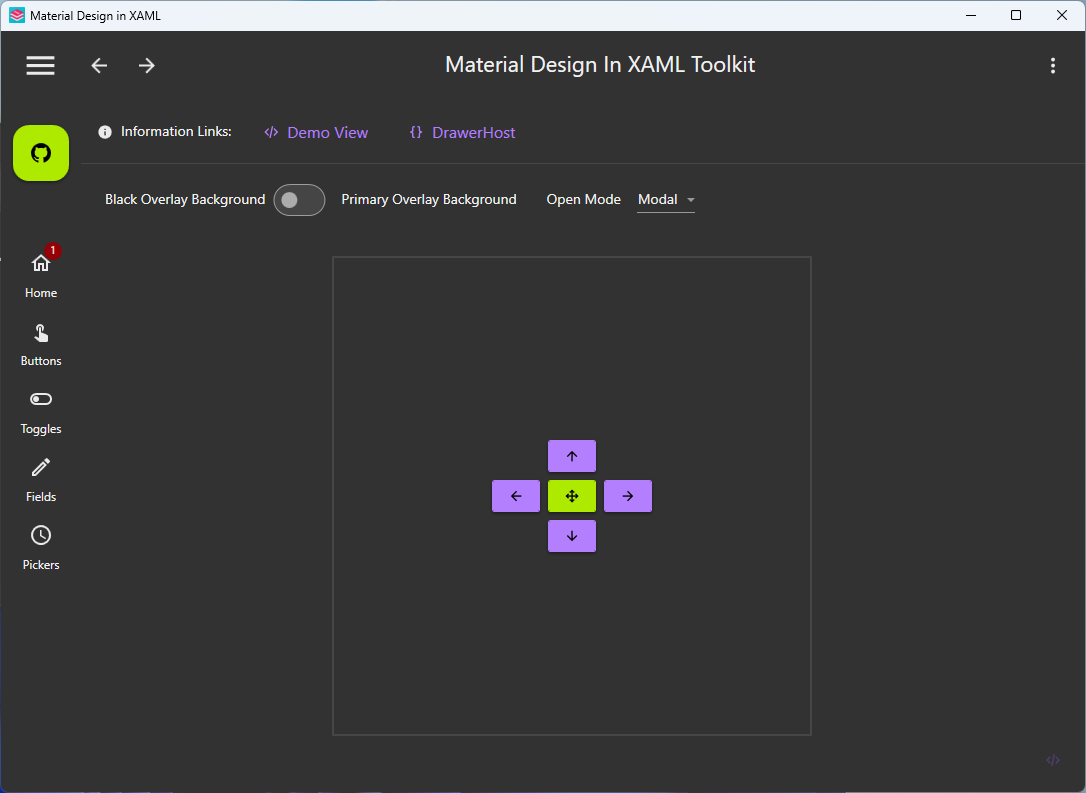1086x793 pixels.
Task: Close the Material Design in XAML window
Action: click(1061, 15)
